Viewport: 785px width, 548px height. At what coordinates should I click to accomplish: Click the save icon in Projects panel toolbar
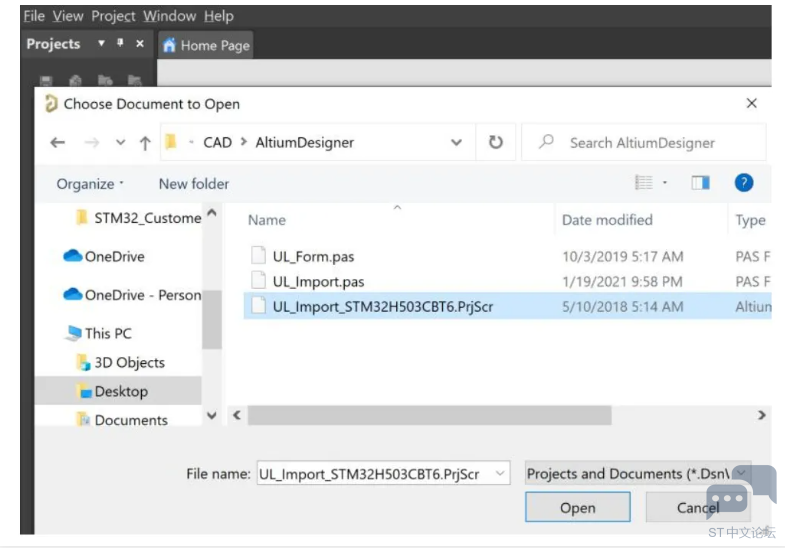pyautogui.click(x=46, y=80)
